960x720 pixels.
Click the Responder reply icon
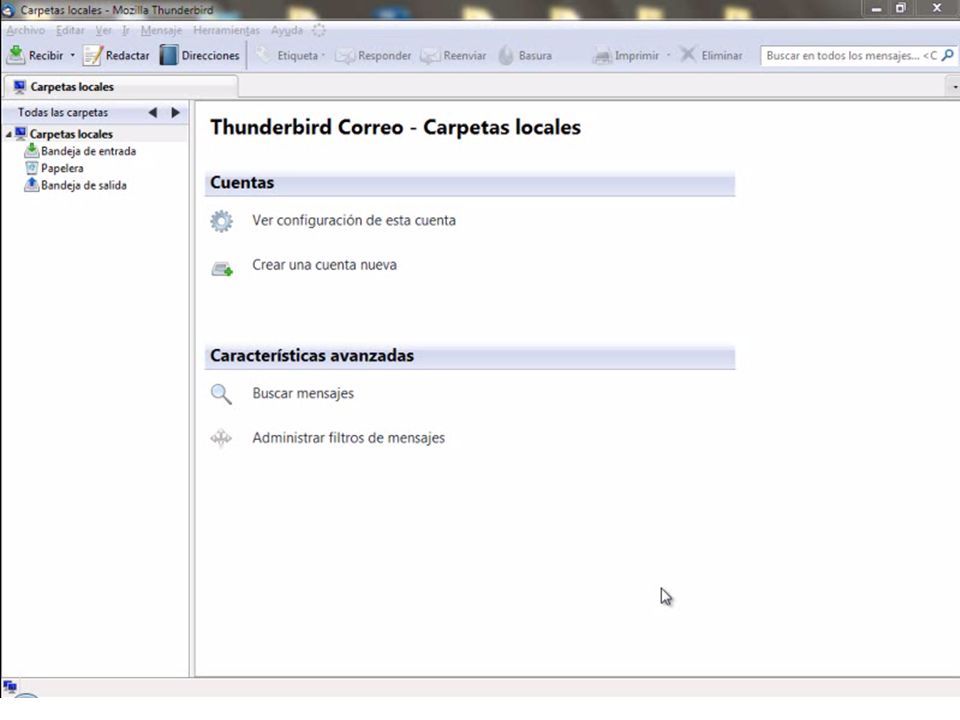[345, 56]
